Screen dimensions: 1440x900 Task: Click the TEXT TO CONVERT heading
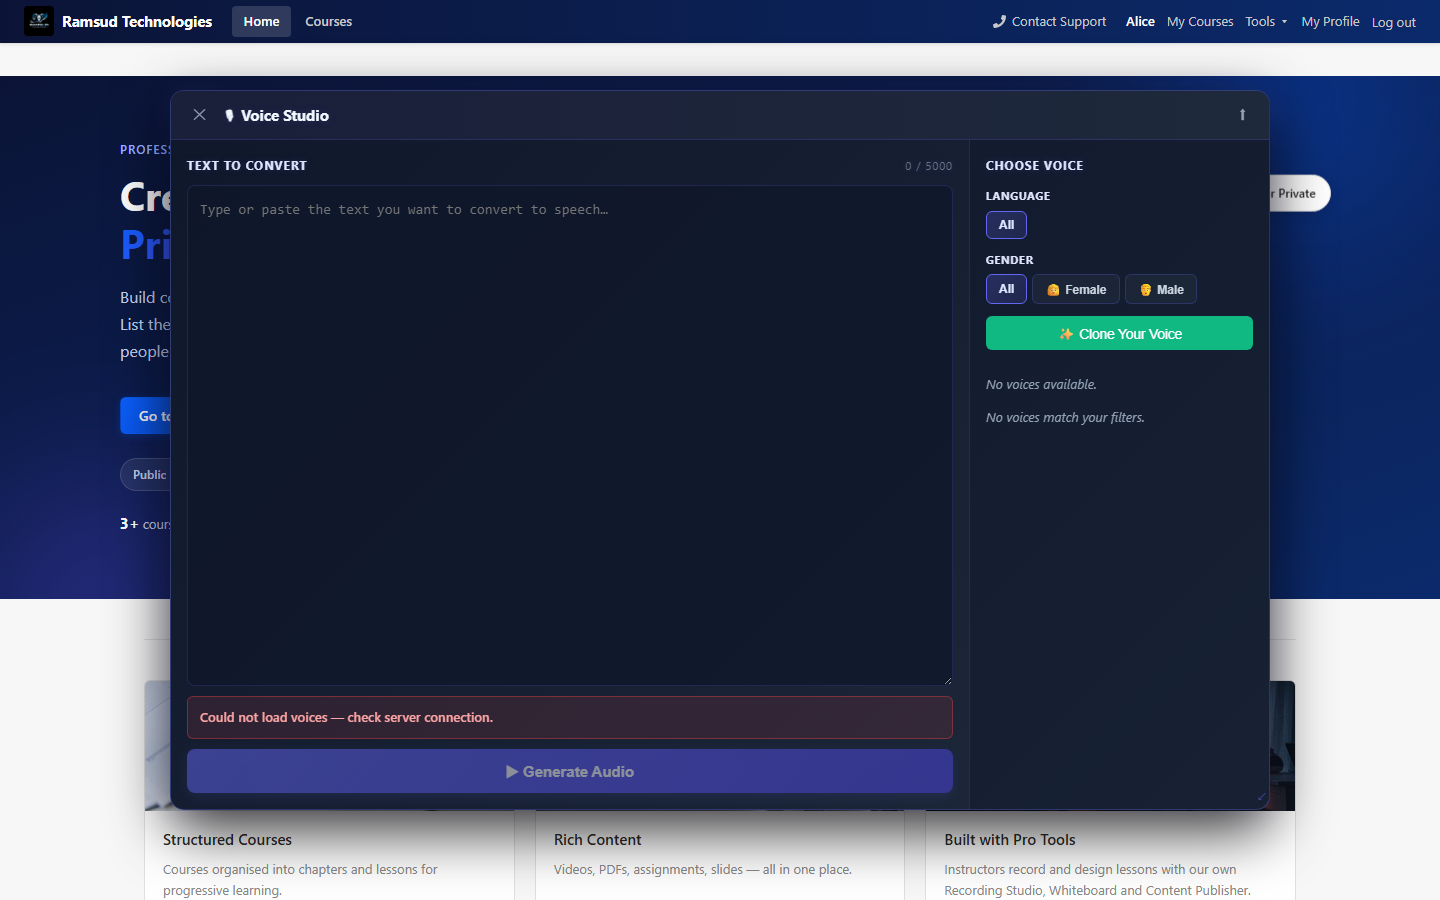click(247, 166)
